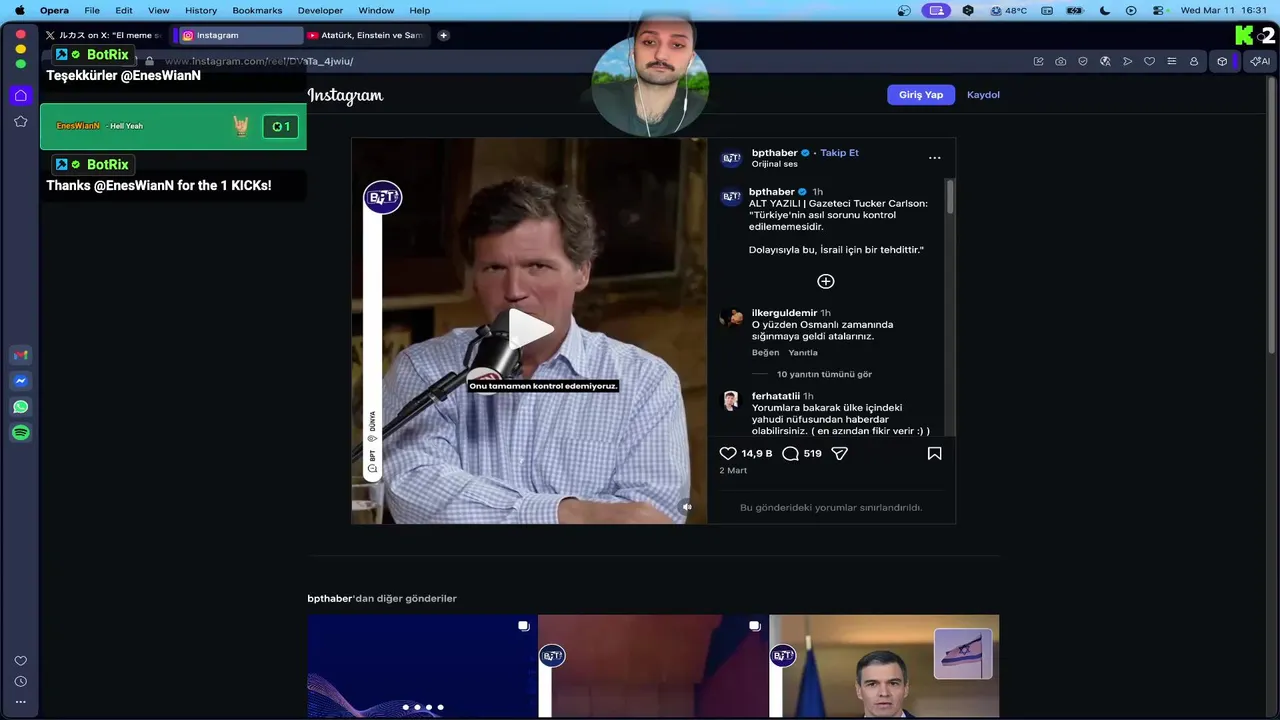
Task: Click the 'Kaydol' sign-up link
Action: [983, 95]
